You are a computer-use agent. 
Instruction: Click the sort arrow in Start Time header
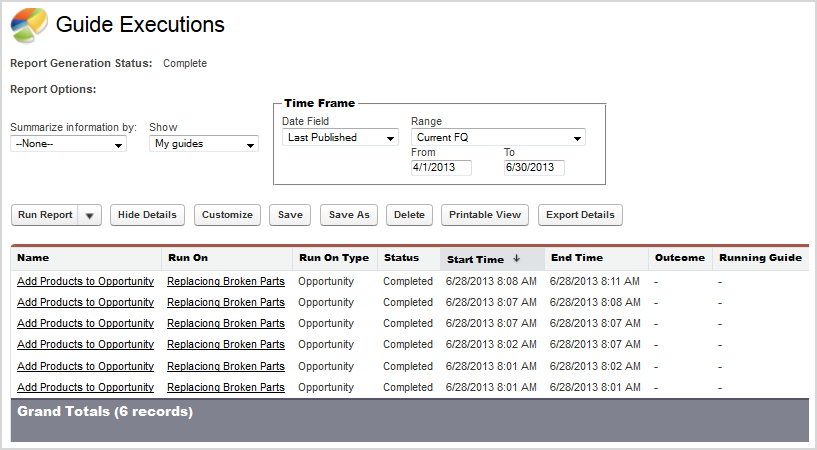(516, 258)
